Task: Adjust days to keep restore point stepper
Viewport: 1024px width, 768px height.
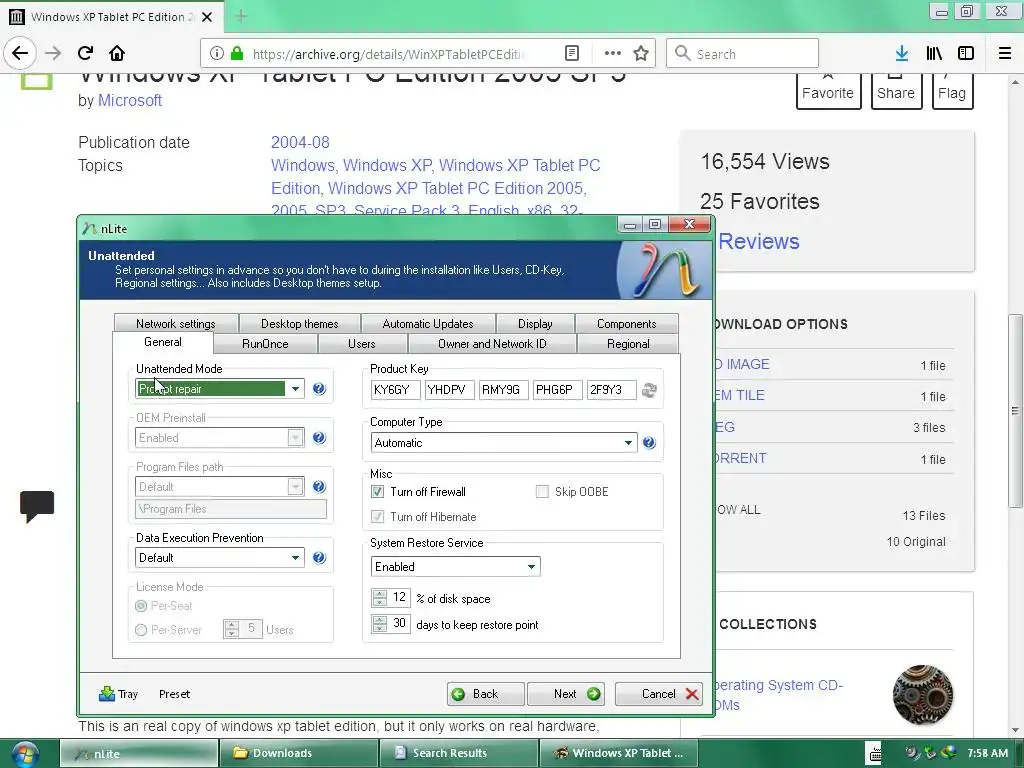Action: [x=380, y=624]
